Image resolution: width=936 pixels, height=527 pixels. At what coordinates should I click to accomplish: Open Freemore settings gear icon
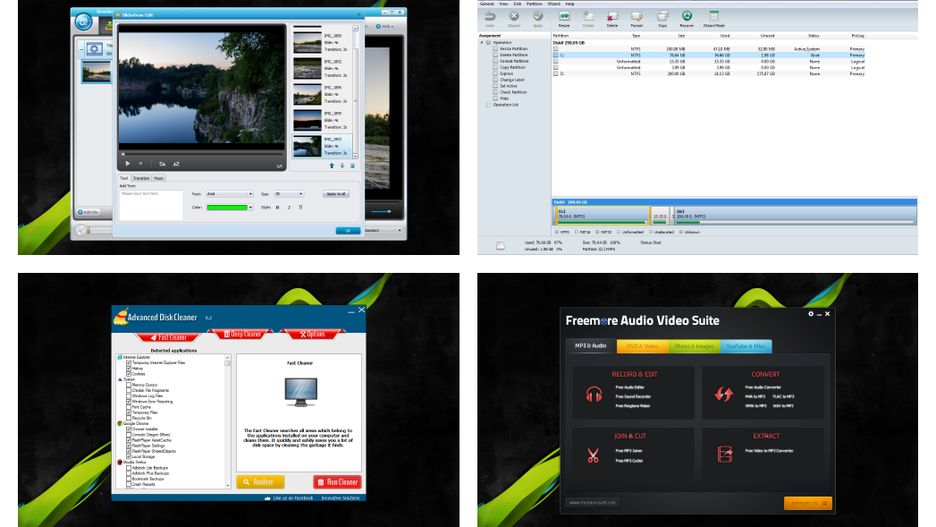point(811,314)
